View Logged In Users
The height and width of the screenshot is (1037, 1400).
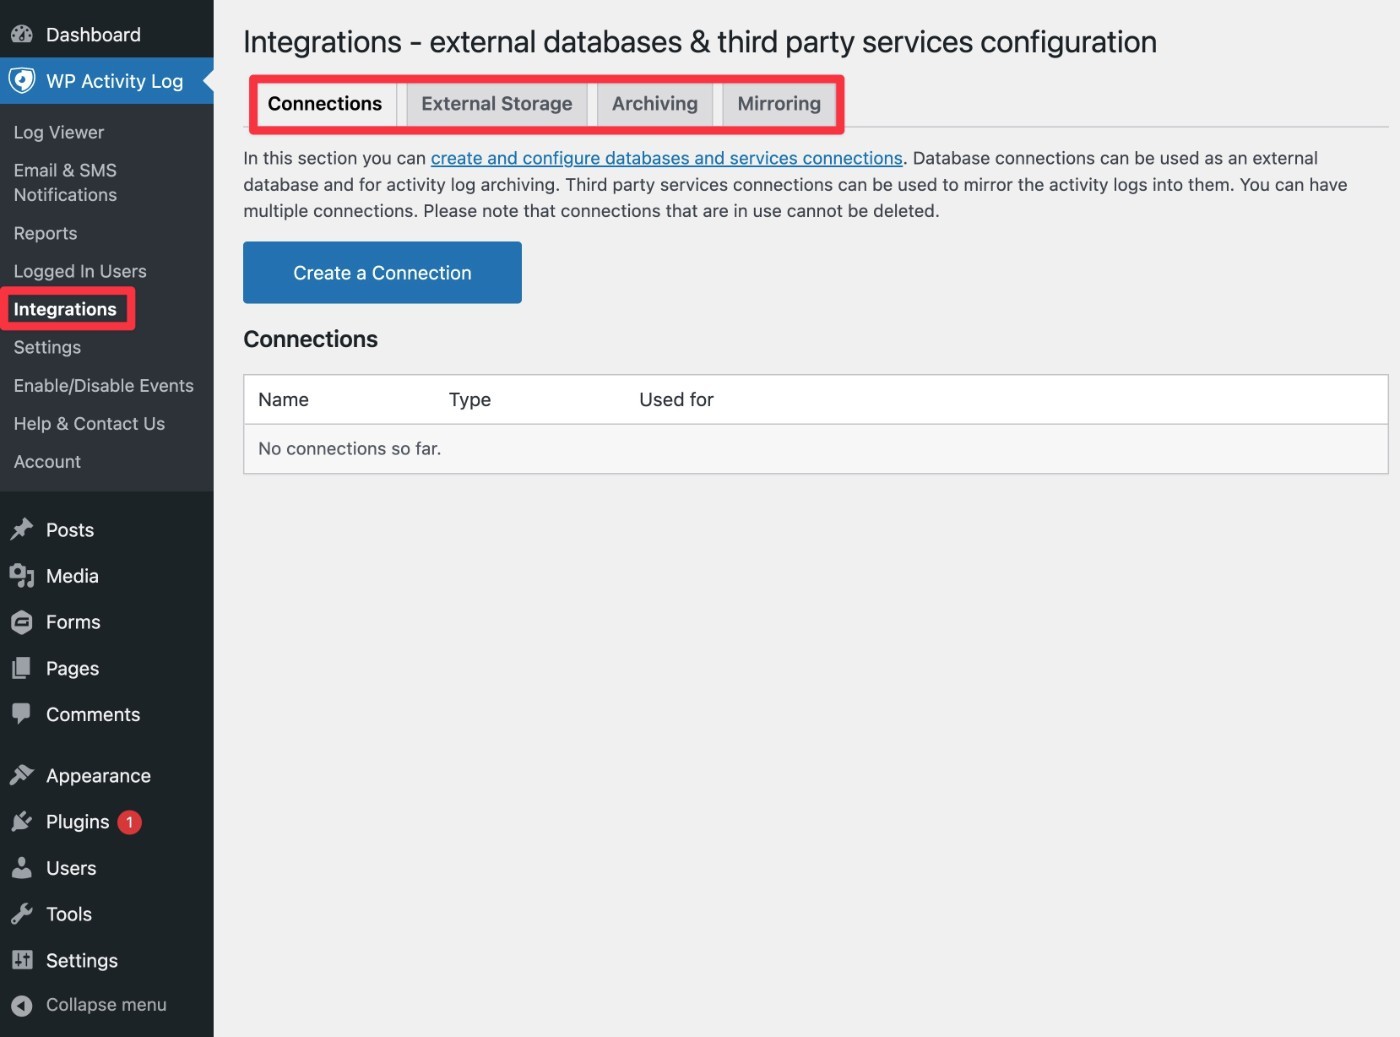(80, 271)
